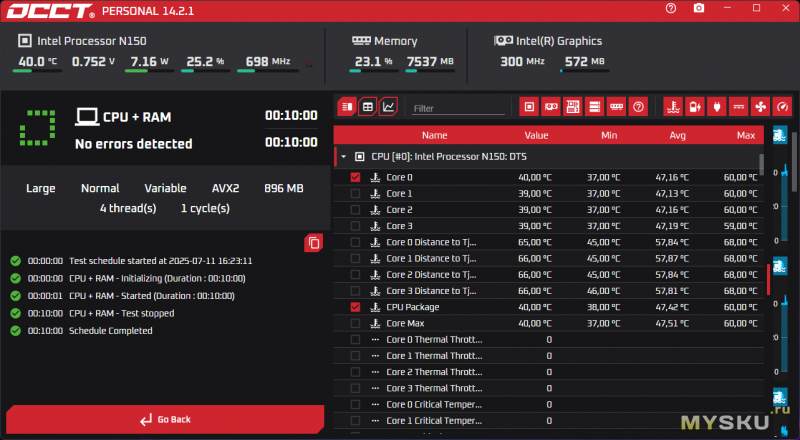The height and width of the screenshot is (440, 800).
Task: Click the CPU usage 25.2 % progress bar
Action: click(x=206, y=71)
